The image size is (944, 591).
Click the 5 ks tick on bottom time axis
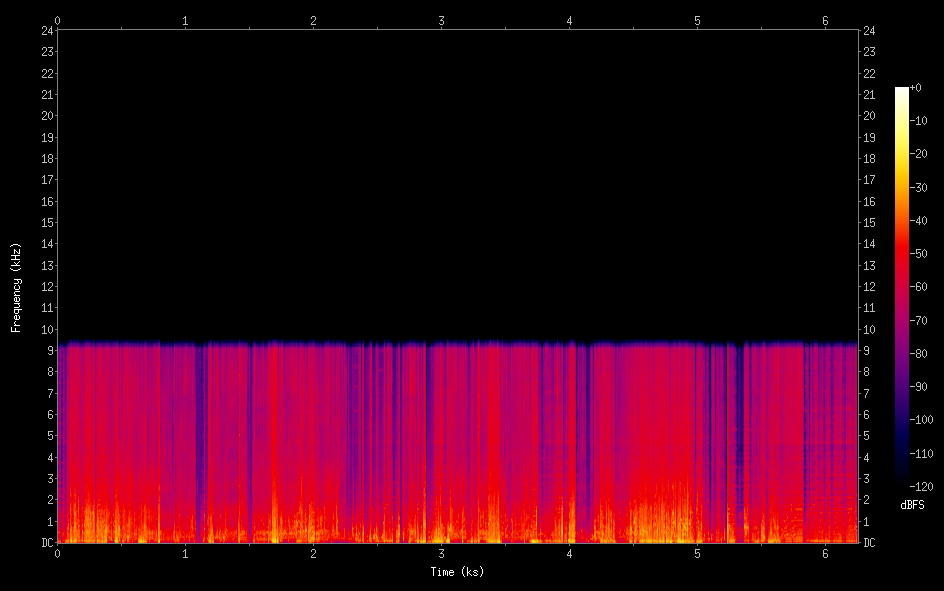(698, 554)
